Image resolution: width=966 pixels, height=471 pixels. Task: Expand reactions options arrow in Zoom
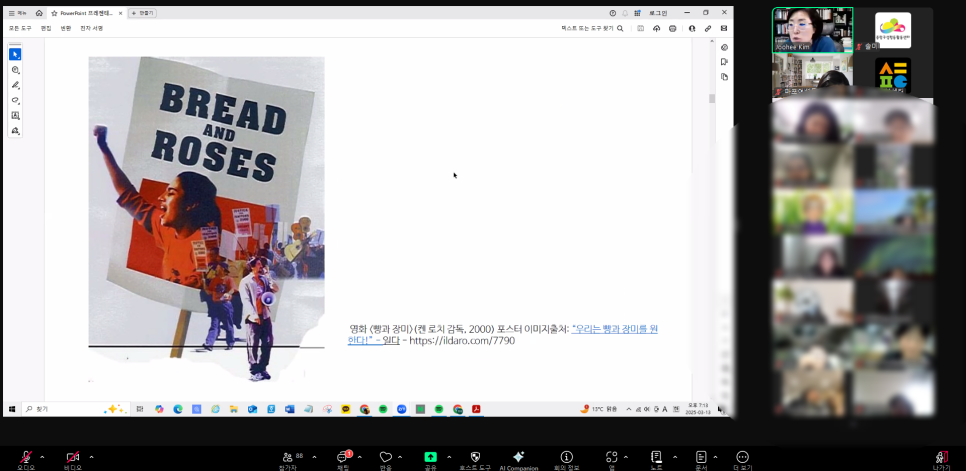click(x=400, y=457)
